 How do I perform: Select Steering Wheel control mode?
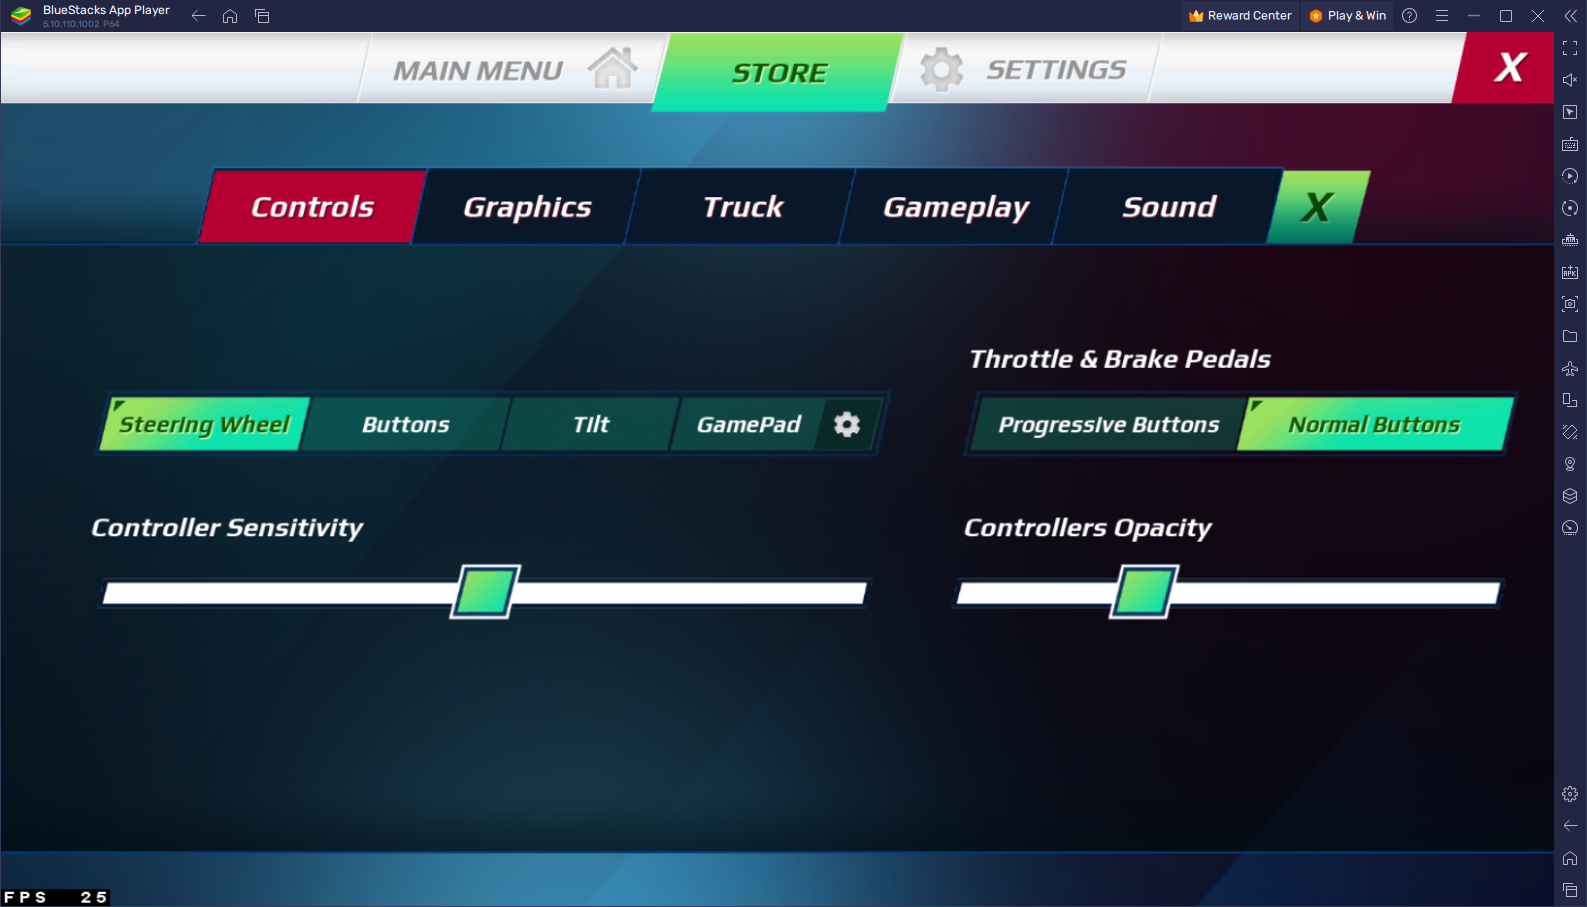205,424
